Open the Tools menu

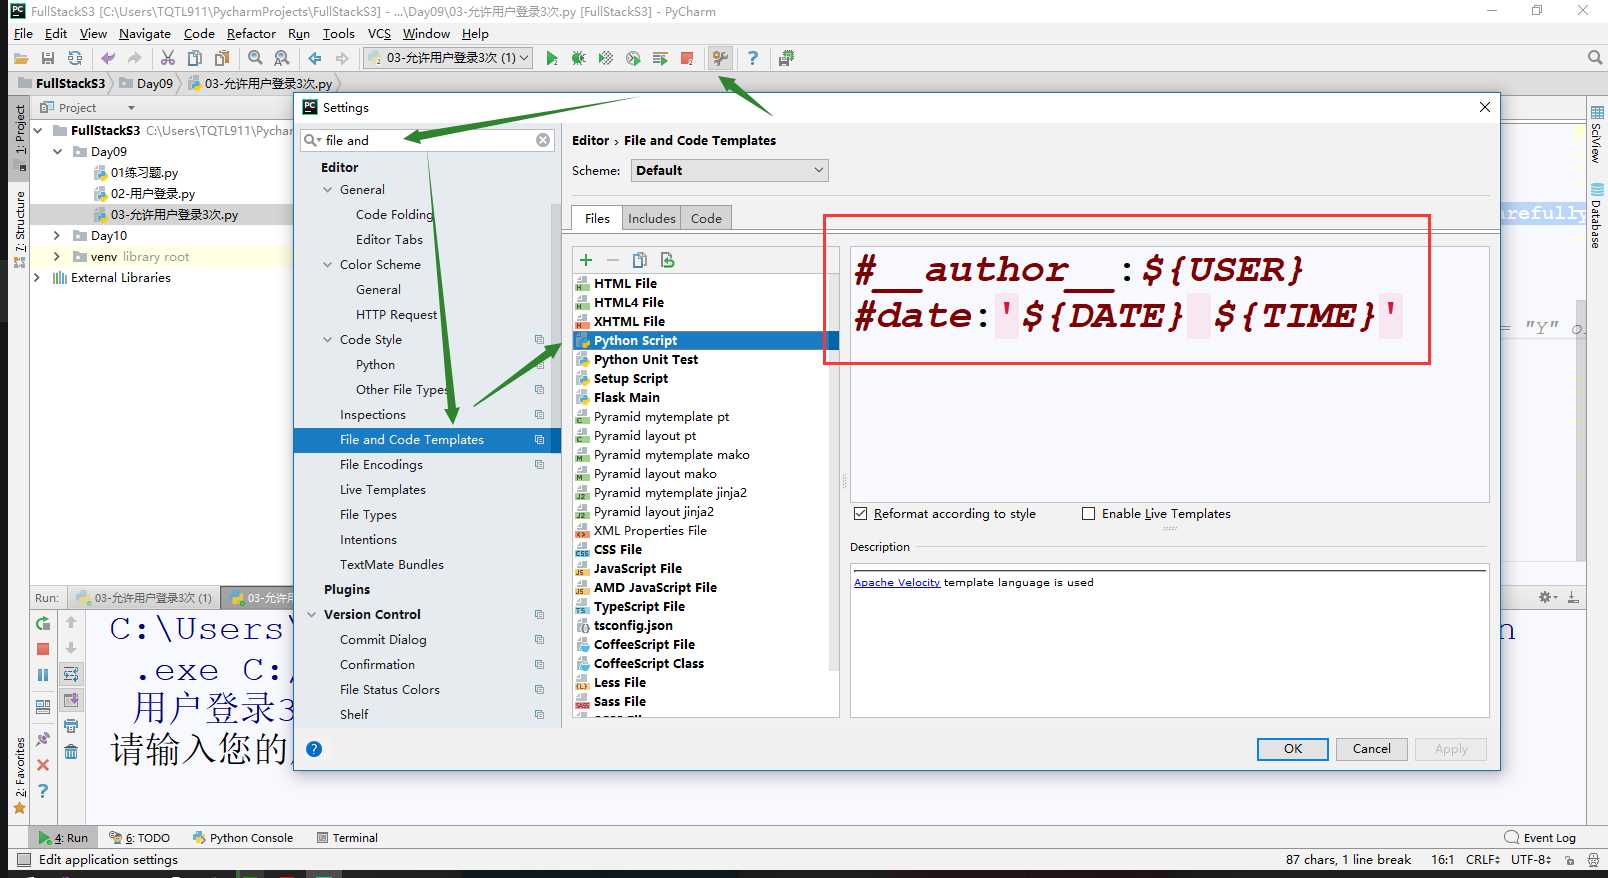pos(338,33)
